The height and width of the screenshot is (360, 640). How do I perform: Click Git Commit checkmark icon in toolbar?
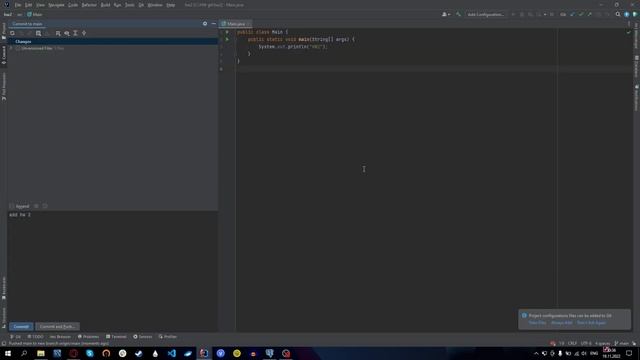tap(581, 14)
